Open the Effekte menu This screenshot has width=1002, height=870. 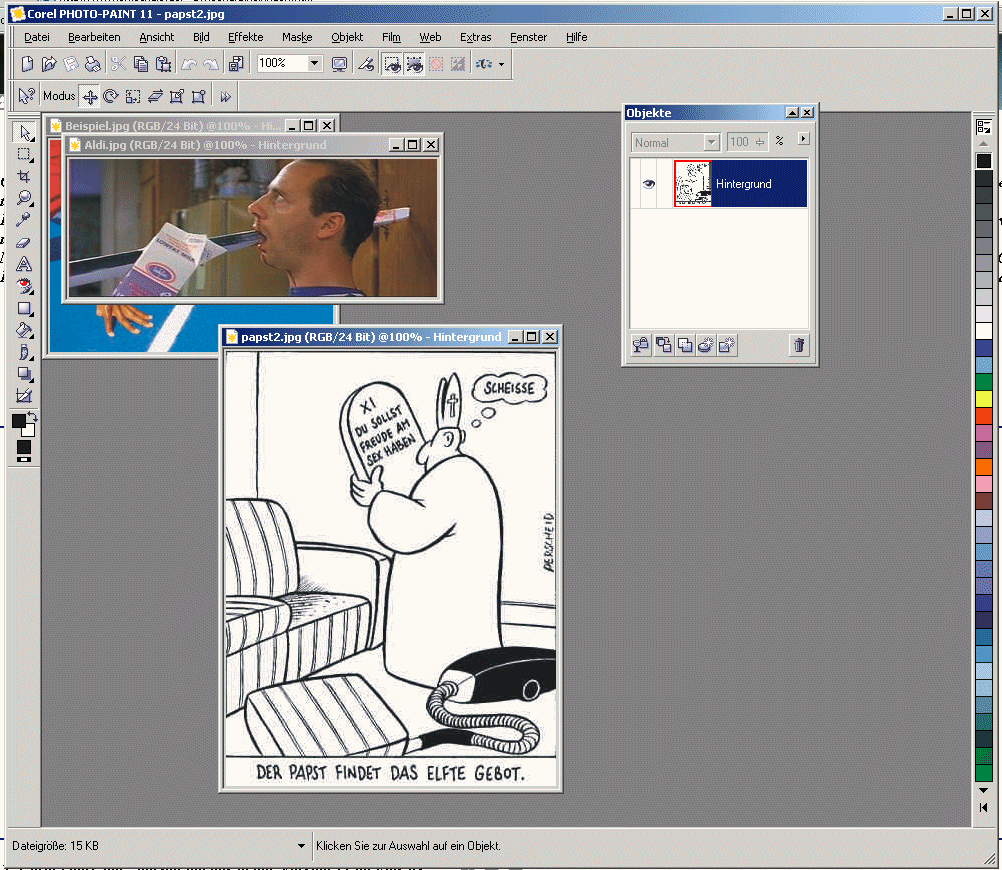245,37
